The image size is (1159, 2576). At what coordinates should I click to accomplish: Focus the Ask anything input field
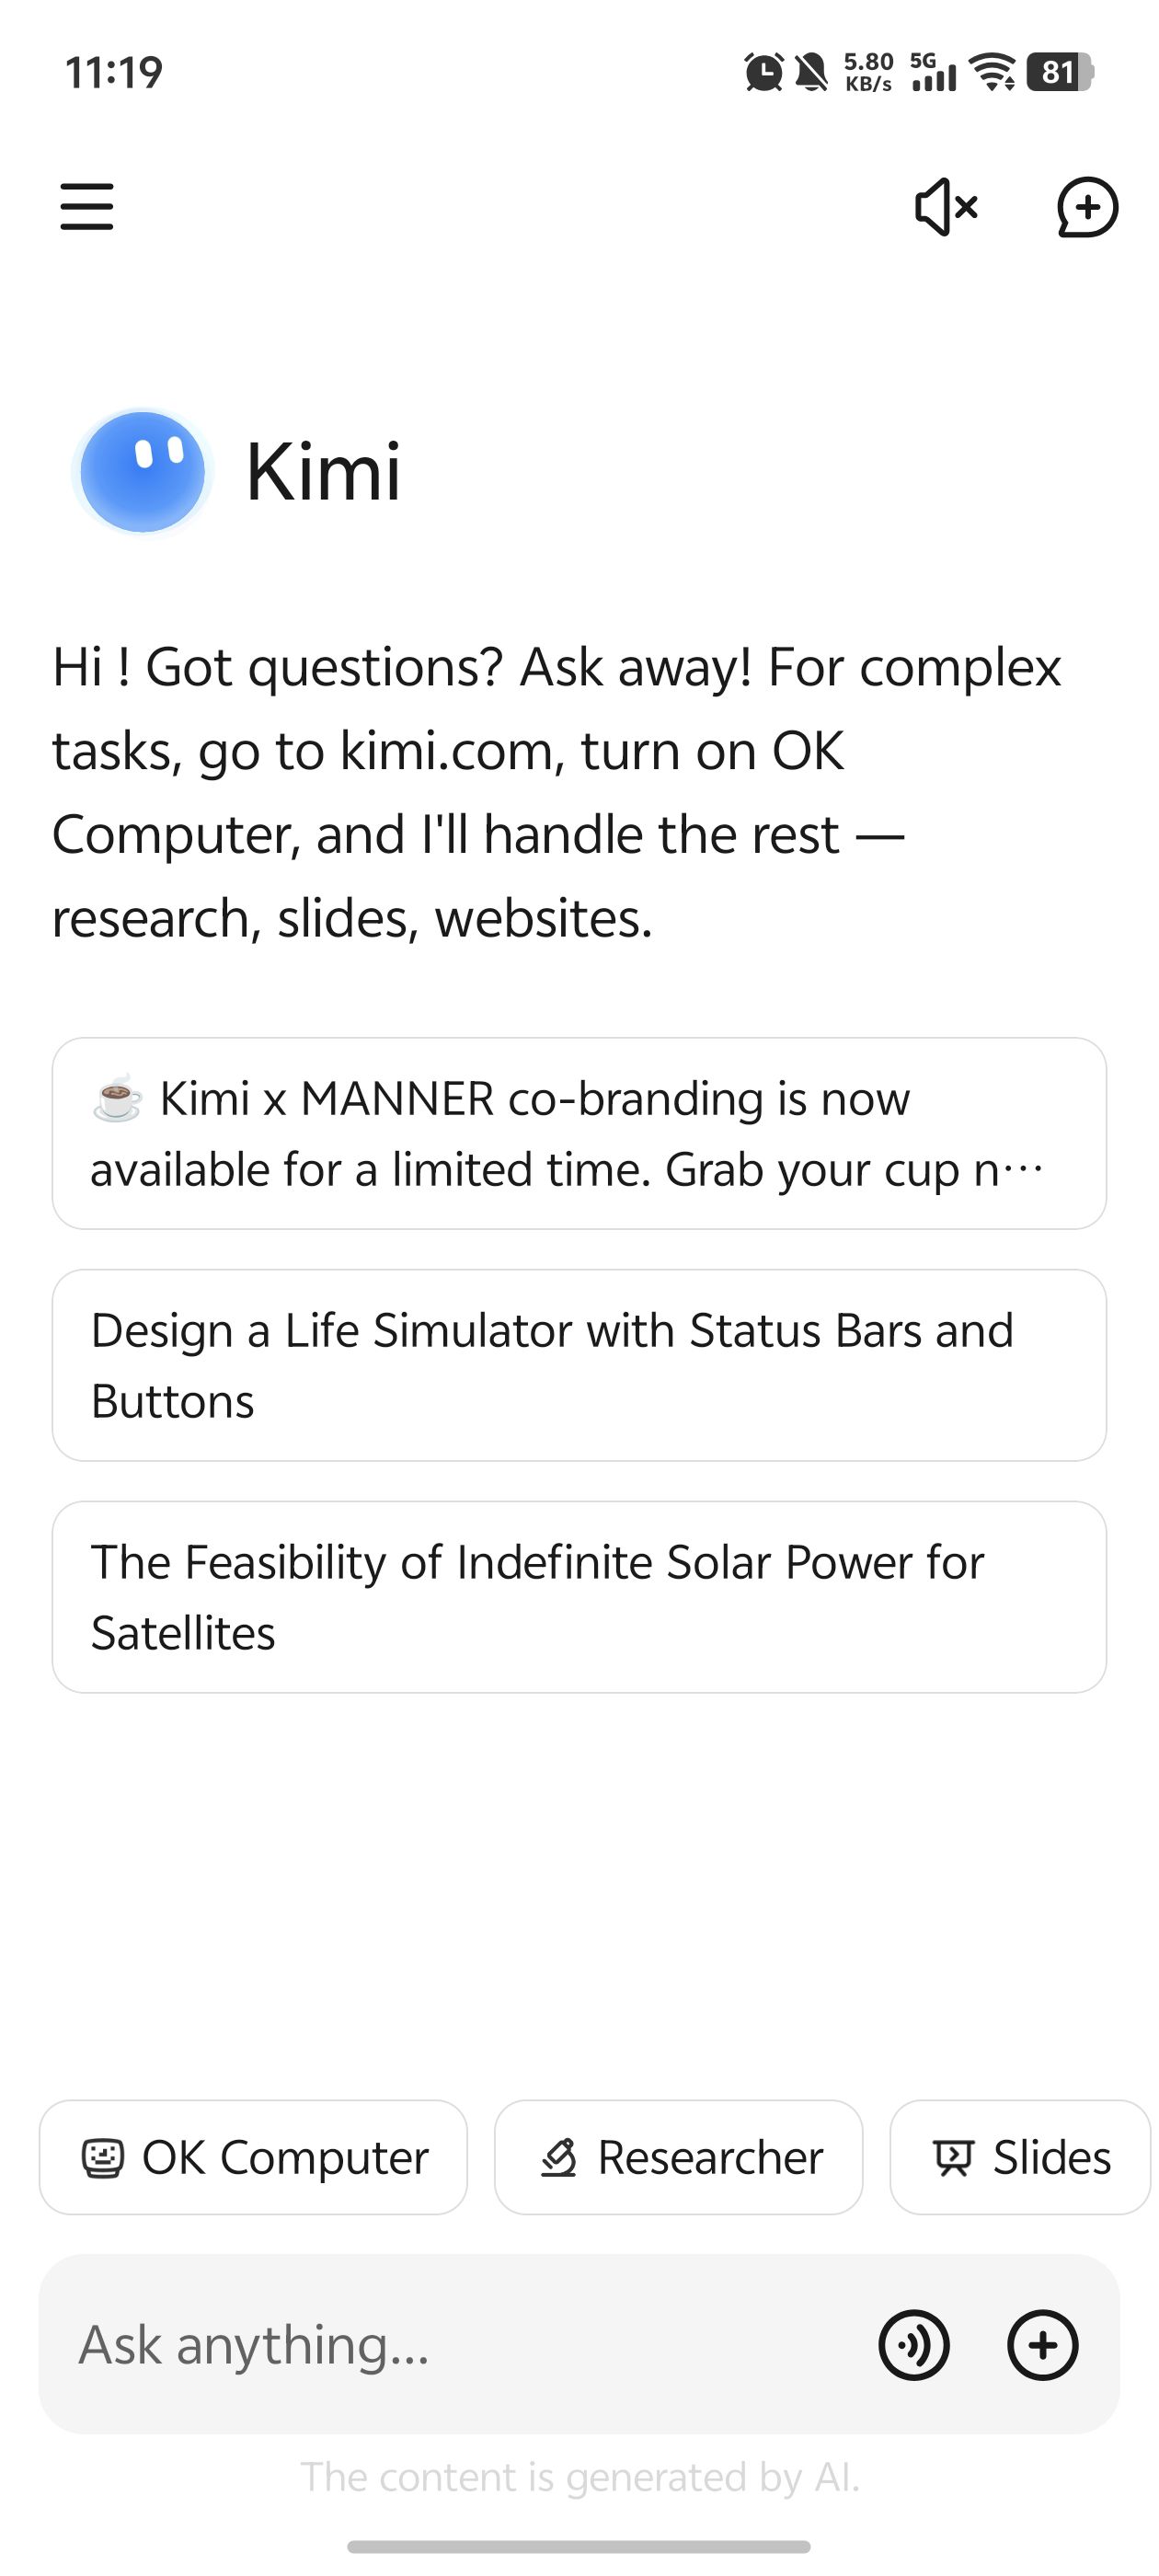[450, 2344]
